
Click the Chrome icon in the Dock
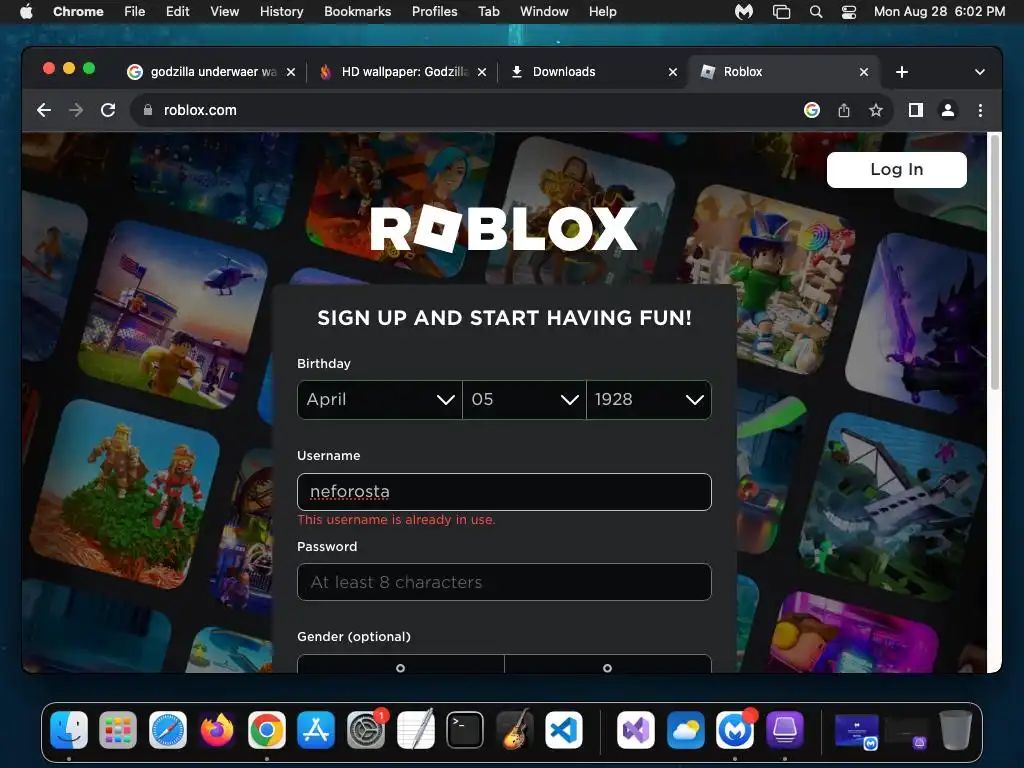coord(266,729)
